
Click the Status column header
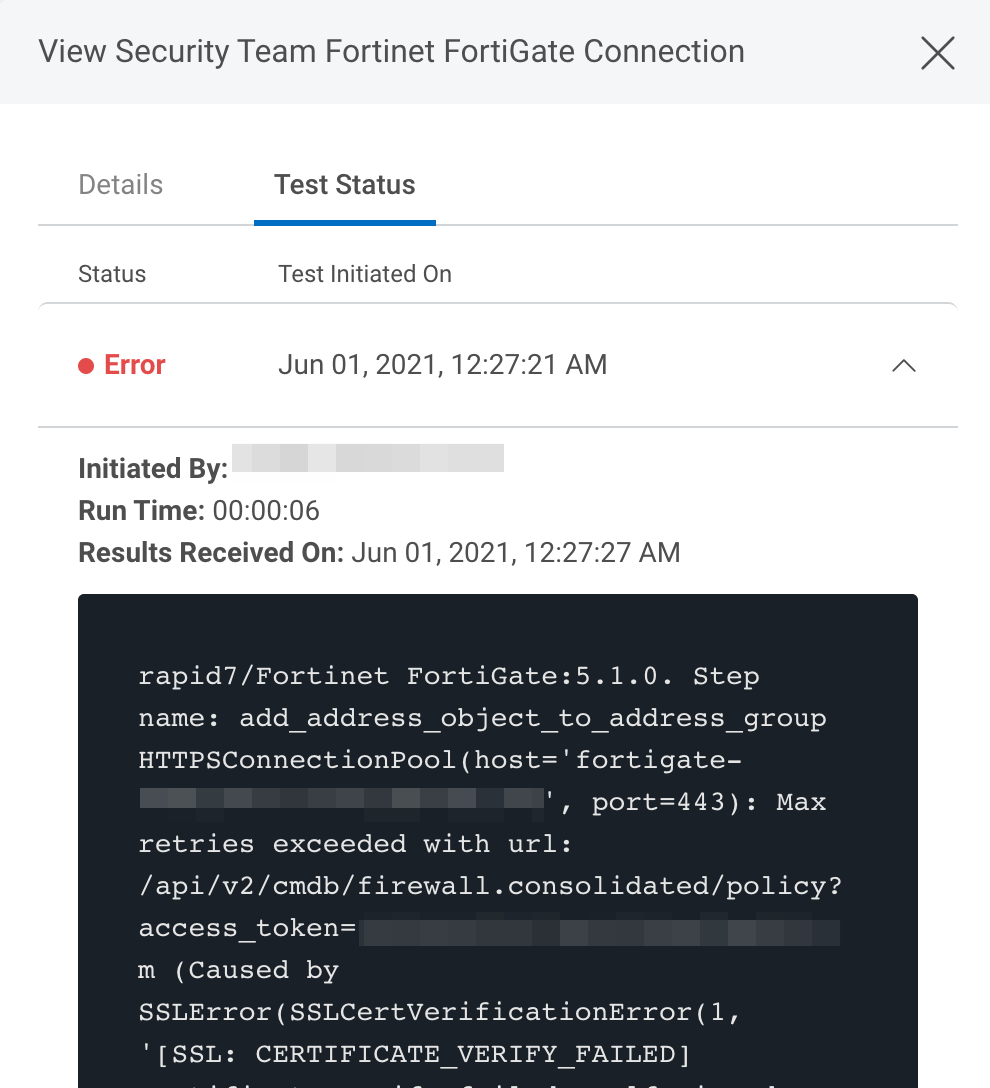pos(112,274)
